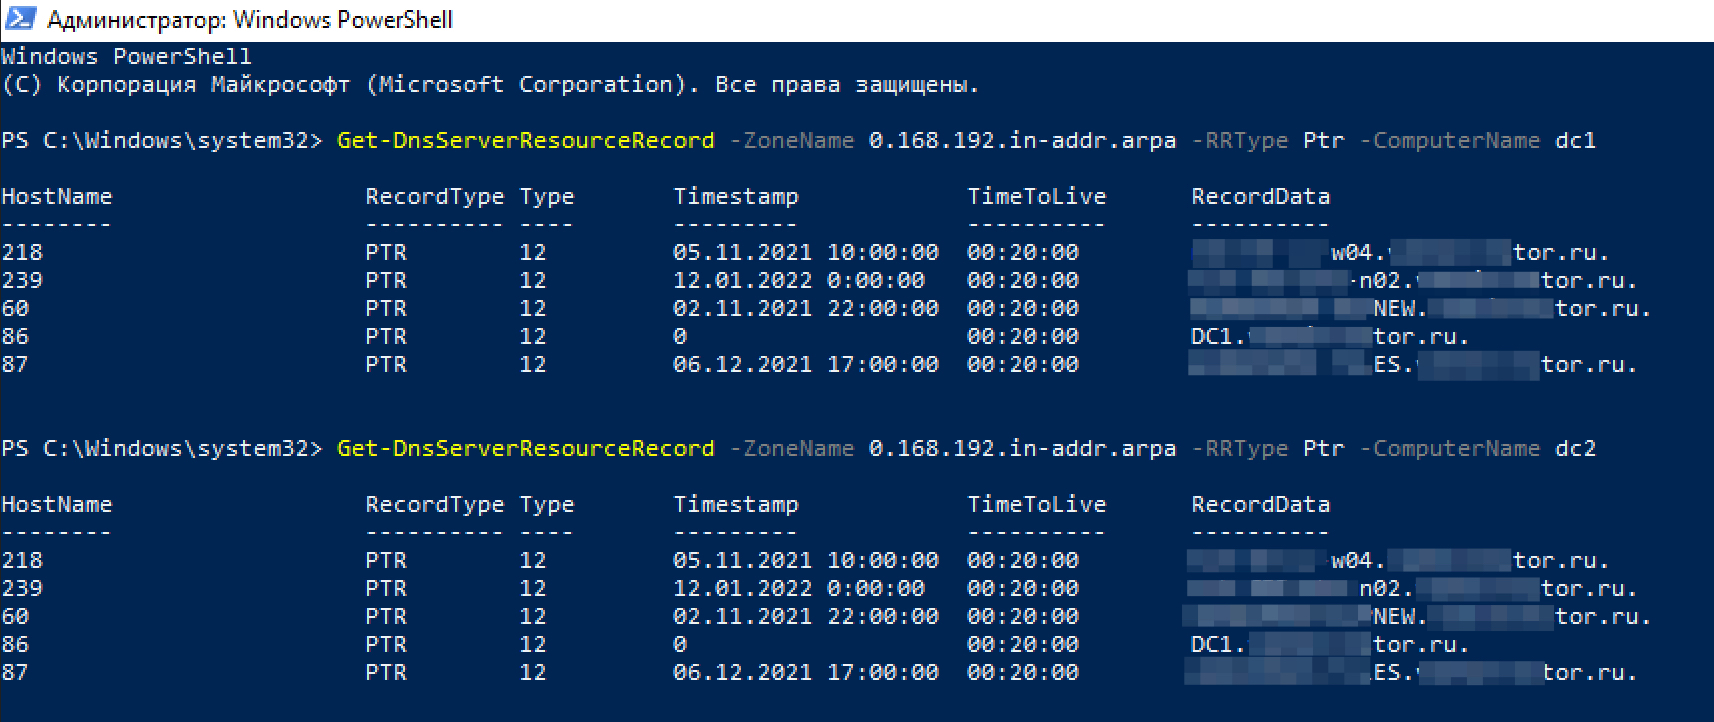Click DC1 record data in second table
1714x722 pixels.
pos(1330,644)
